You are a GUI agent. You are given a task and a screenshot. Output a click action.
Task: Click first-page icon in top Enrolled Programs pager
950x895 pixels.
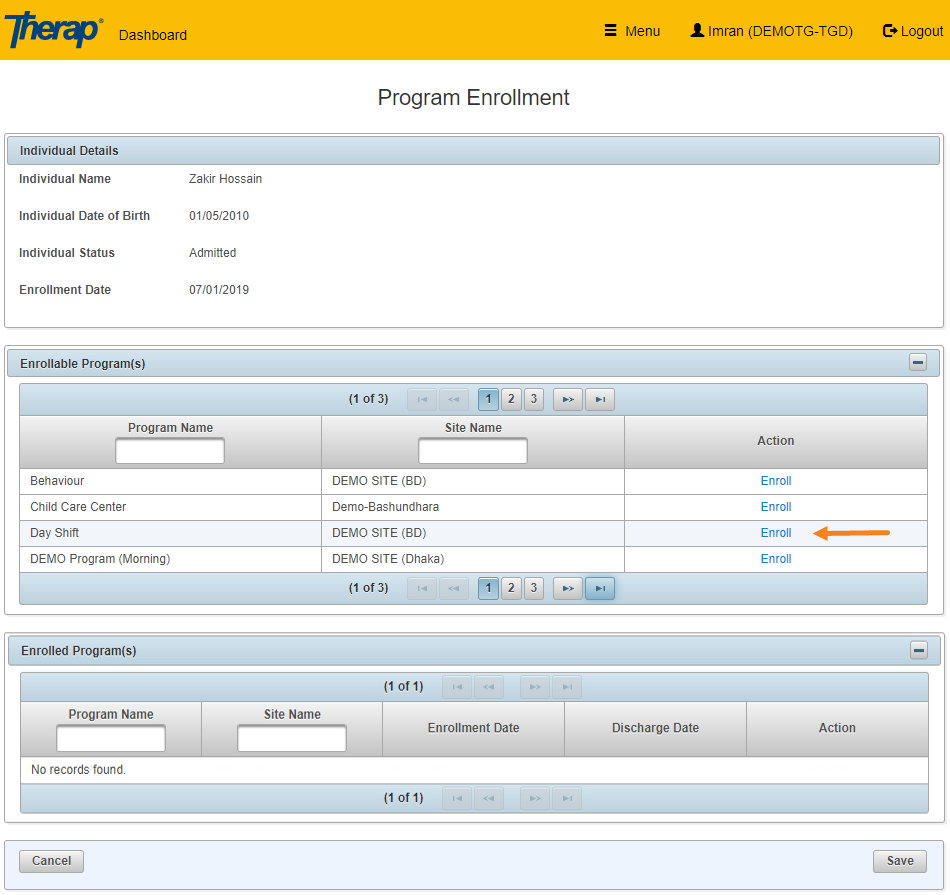457,687
